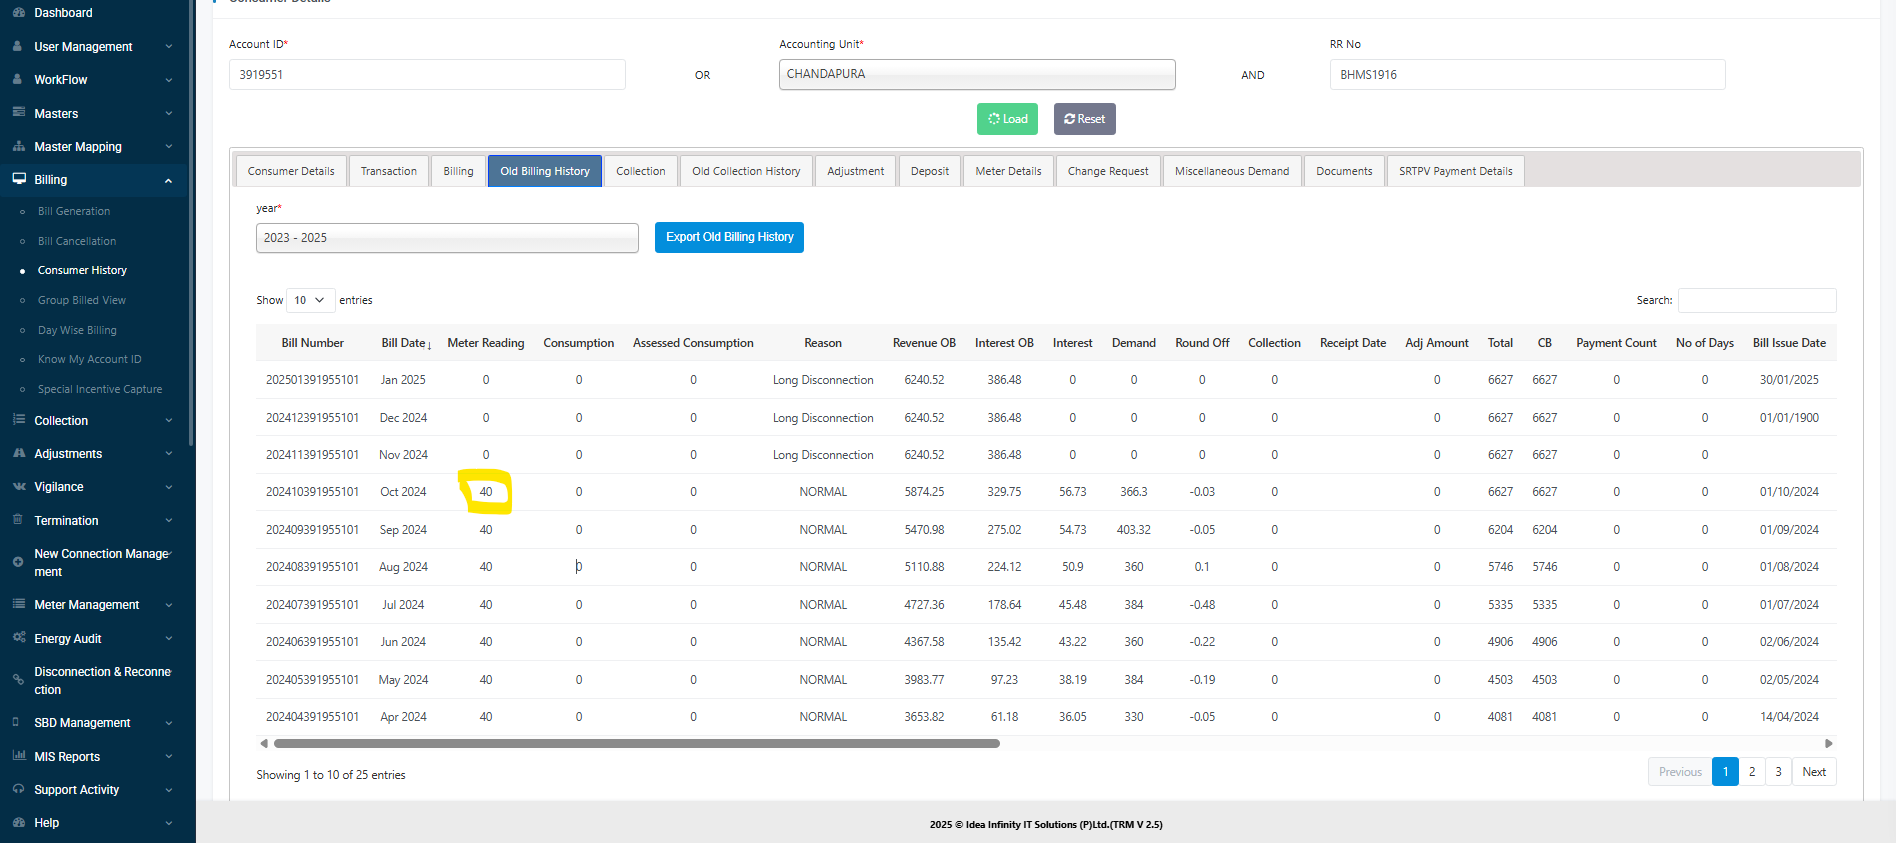Image resolution: width=1896 pixels, height=843 pixels.
Task: Open the Accounting Unit dropdown
Action: pos(976,75)
